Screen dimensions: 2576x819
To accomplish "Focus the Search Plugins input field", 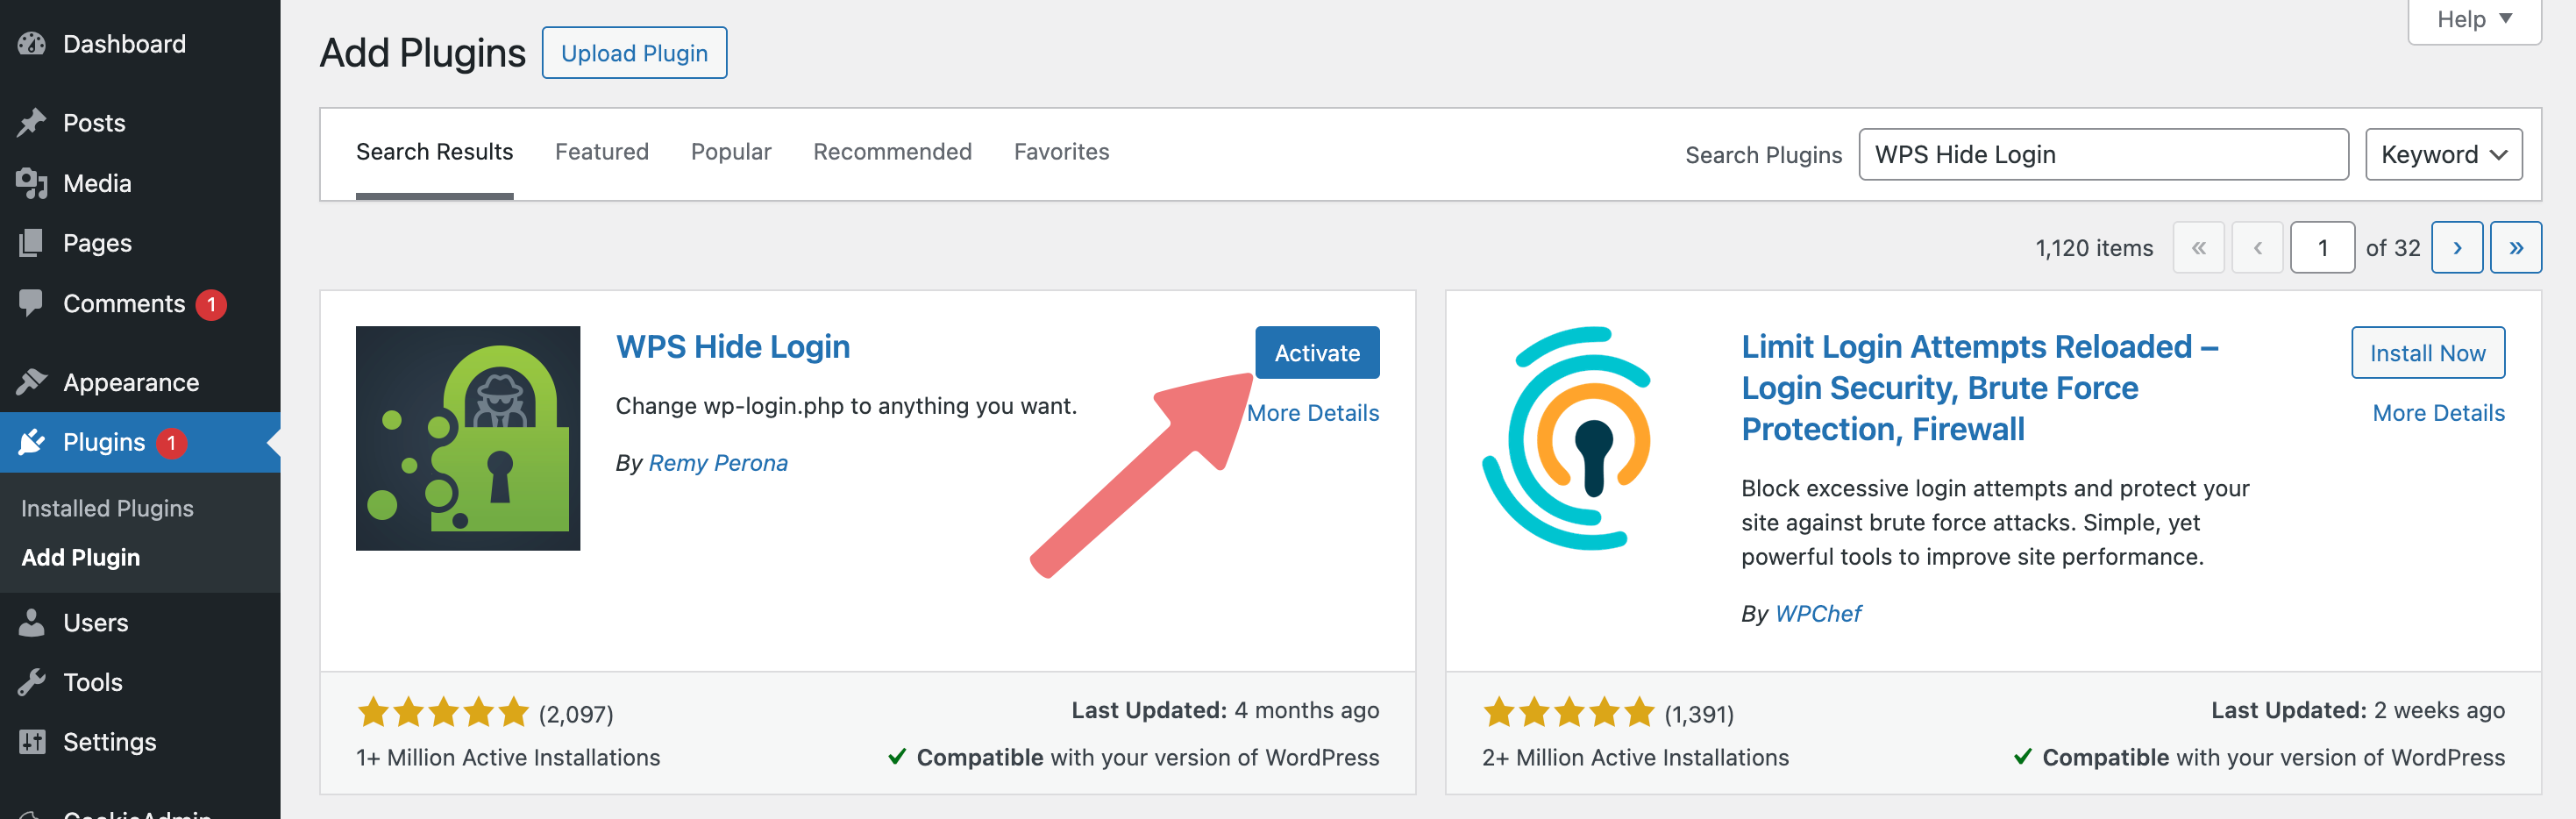I will [x=2103, y=154].
